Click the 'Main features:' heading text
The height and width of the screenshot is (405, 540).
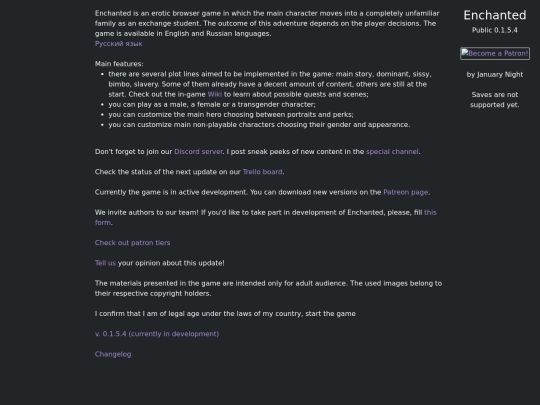(119, 64)
